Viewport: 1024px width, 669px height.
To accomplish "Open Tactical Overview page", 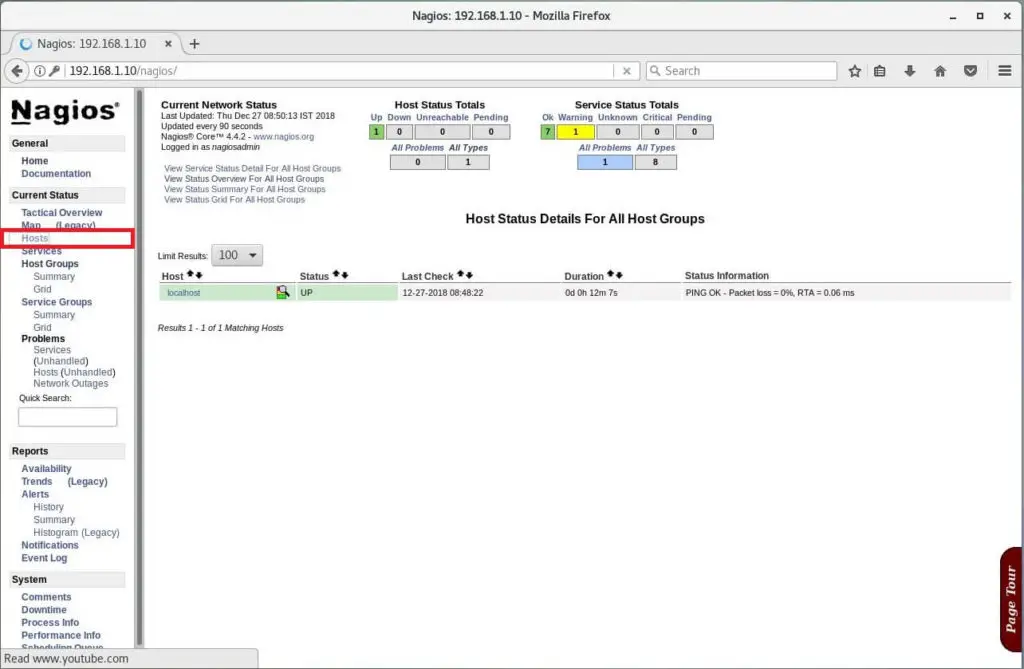I will (x=61, y=213).
